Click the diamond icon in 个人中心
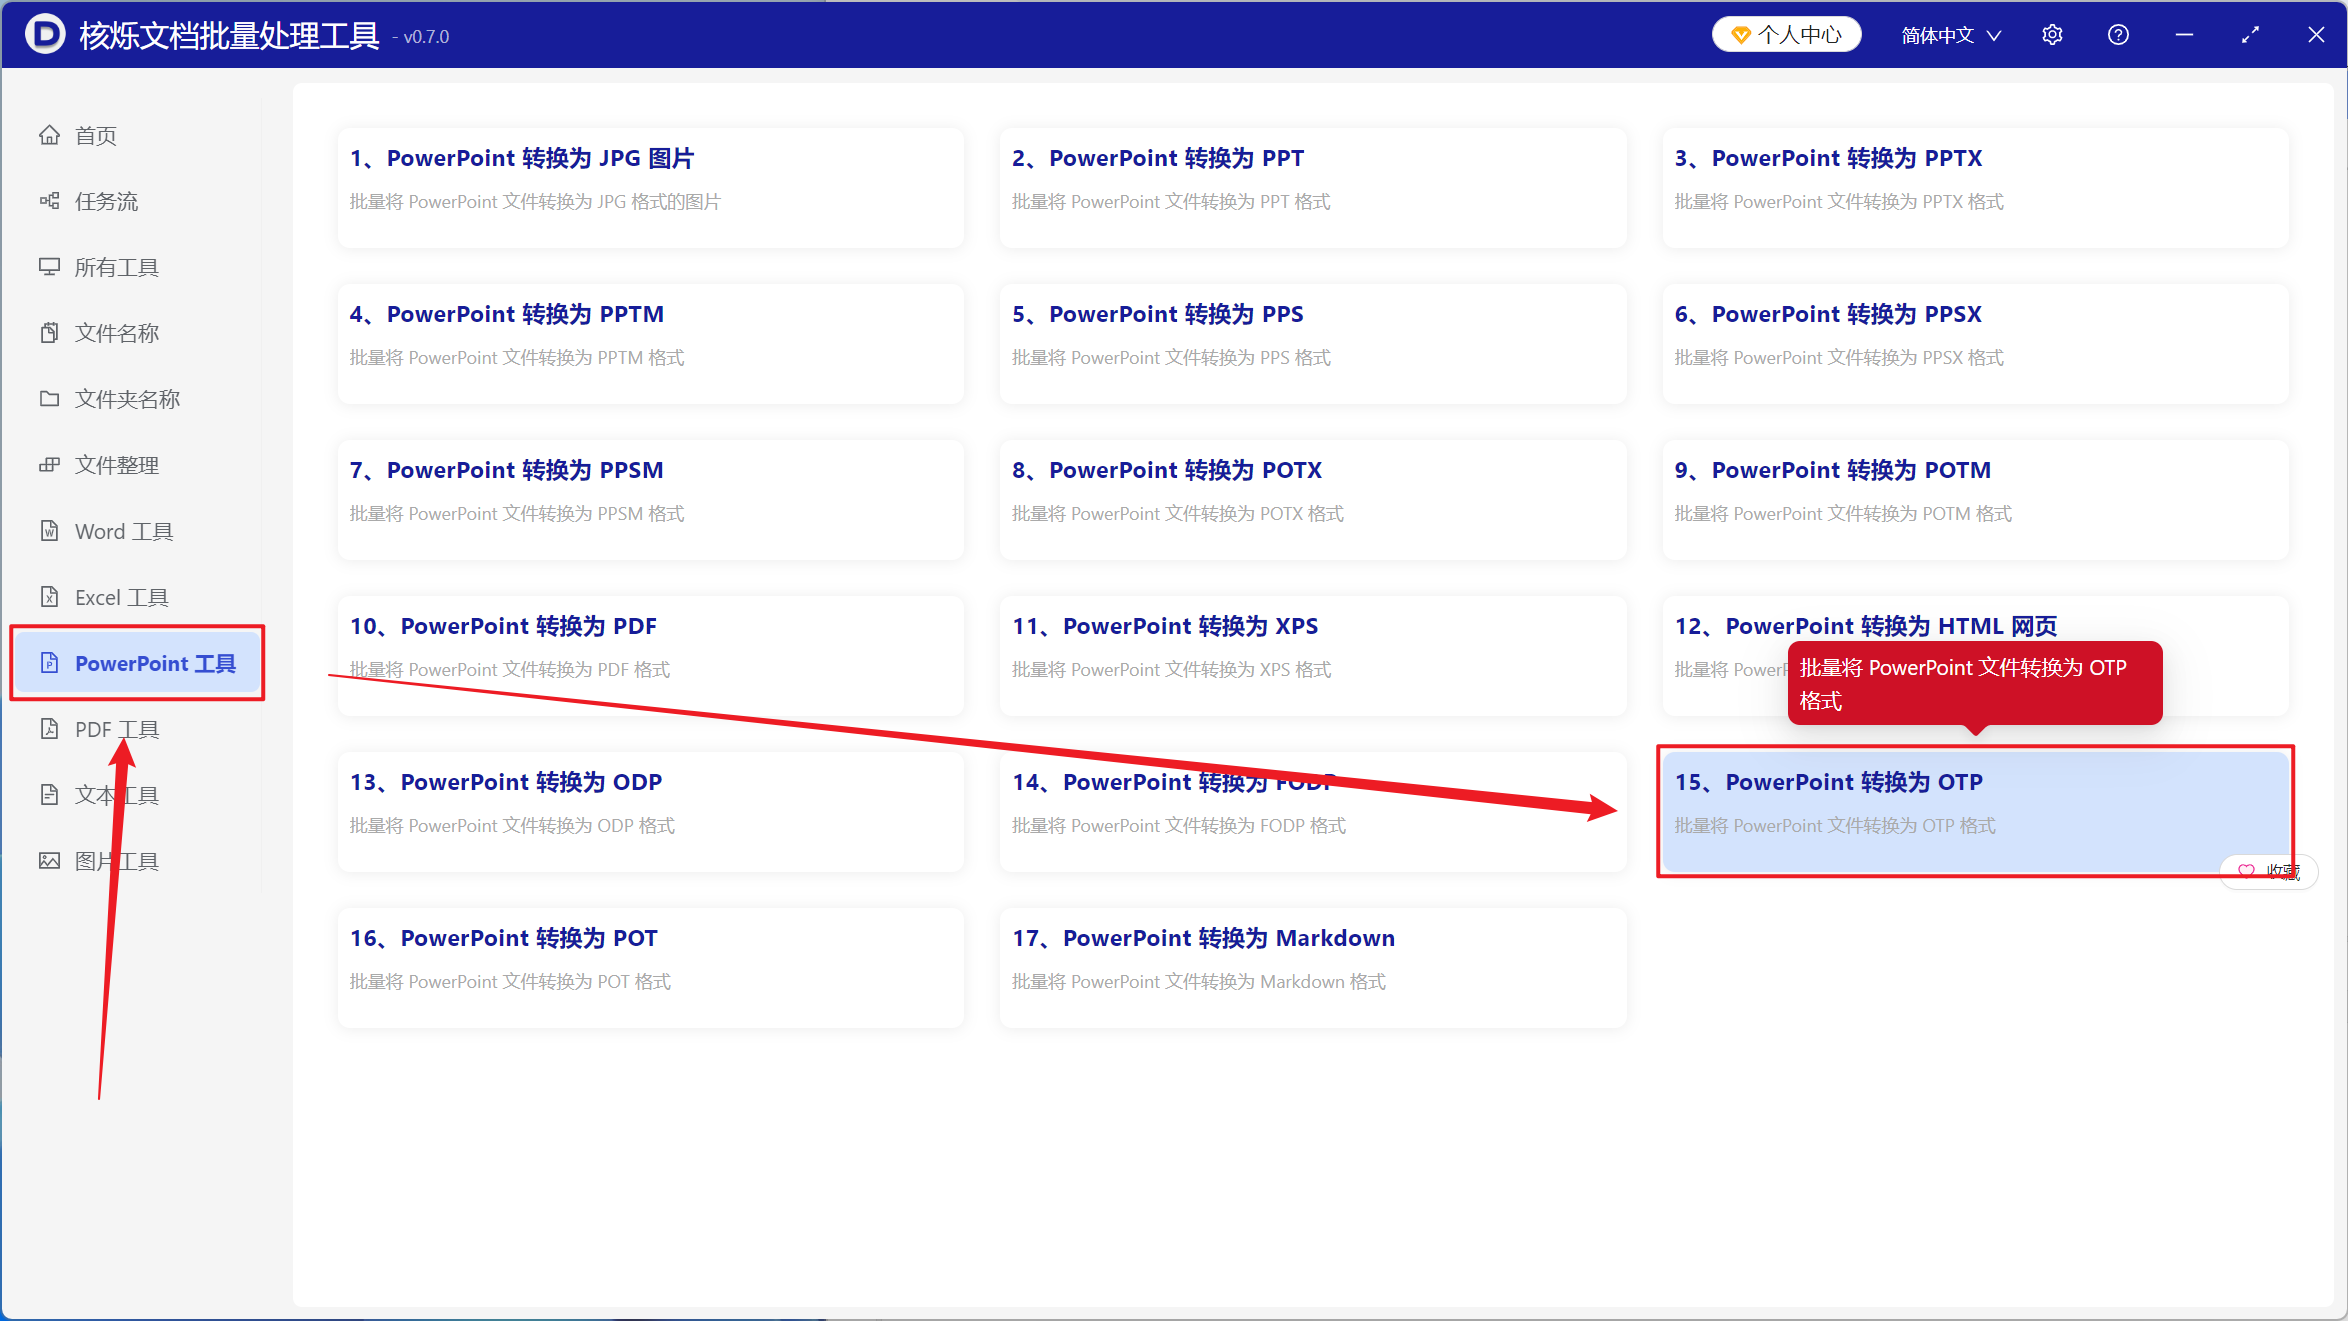 (x=1740, y=35)
